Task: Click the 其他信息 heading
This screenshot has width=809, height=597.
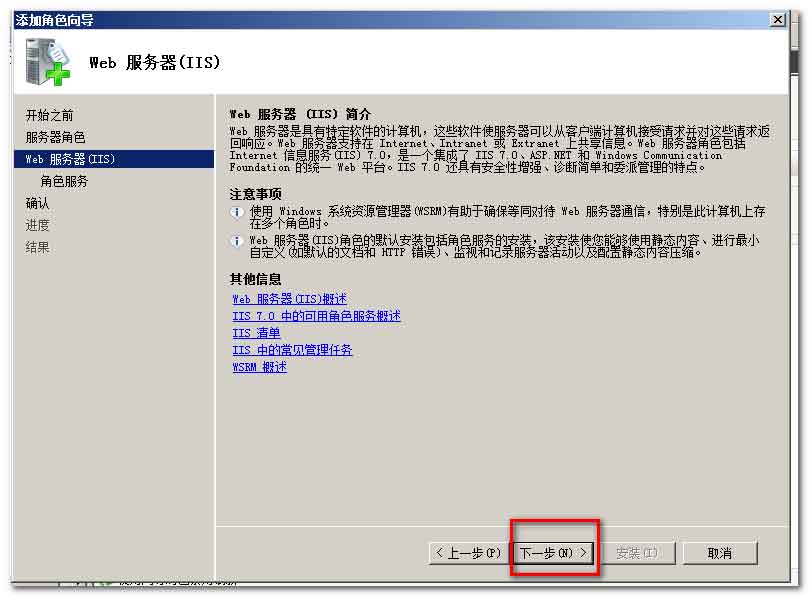Action: pyautogui.click(x=256, y=279)
